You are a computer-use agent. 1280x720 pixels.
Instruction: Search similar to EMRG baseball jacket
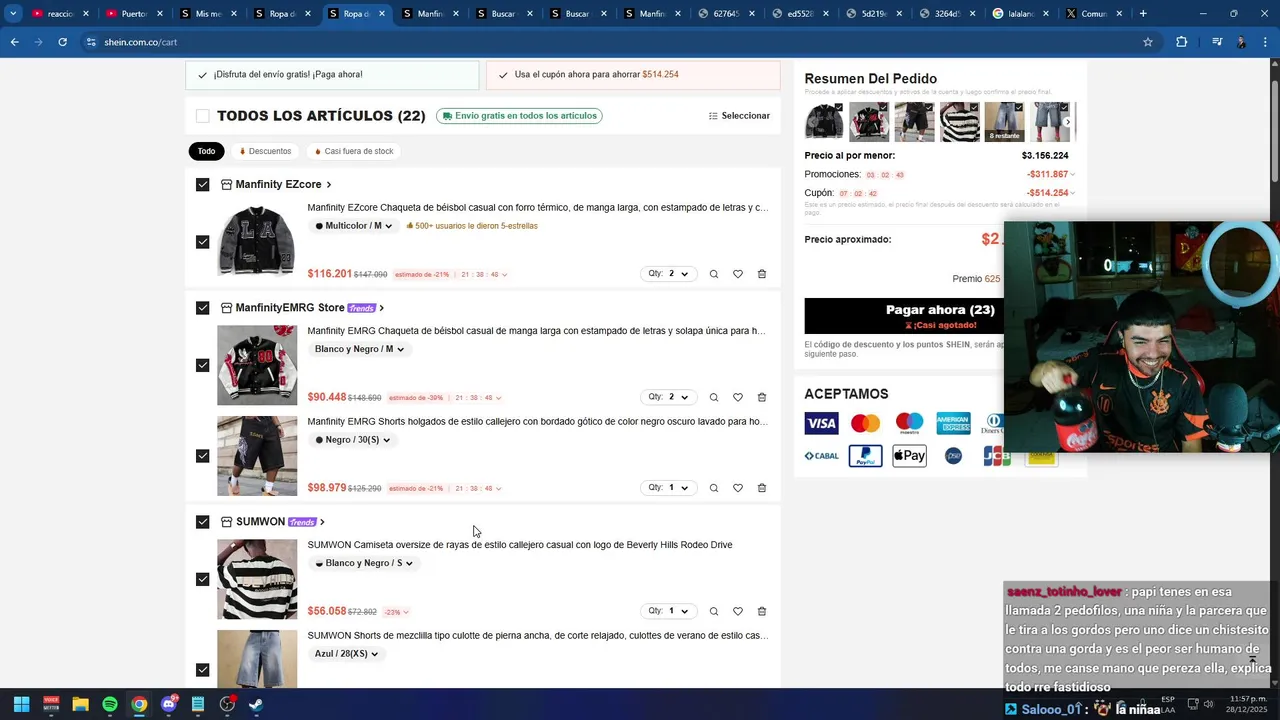coord(714,397)
